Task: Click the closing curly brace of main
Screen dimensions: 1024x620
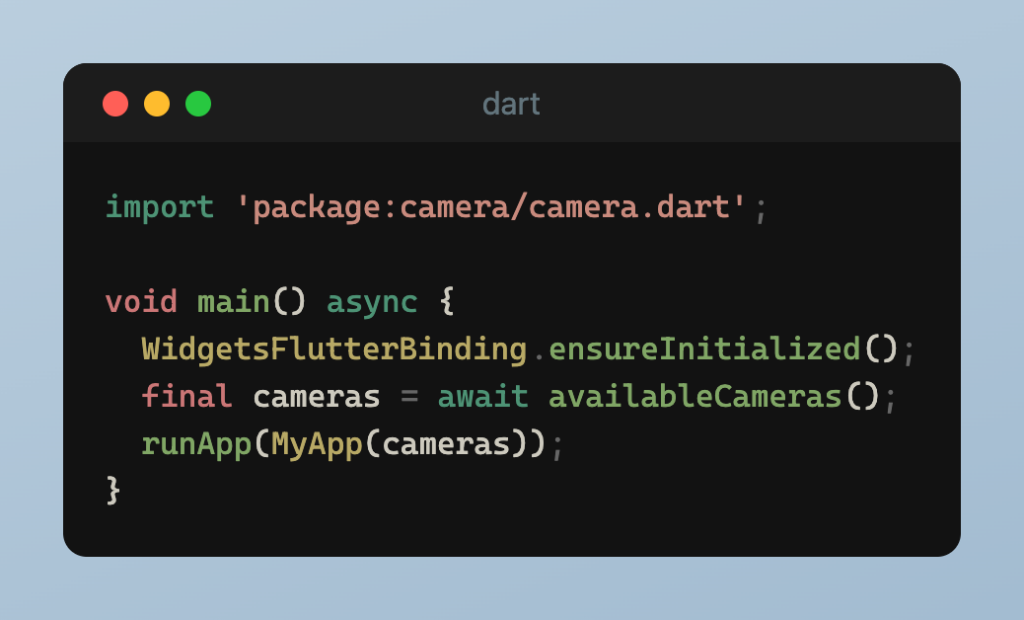Action: 113,491
